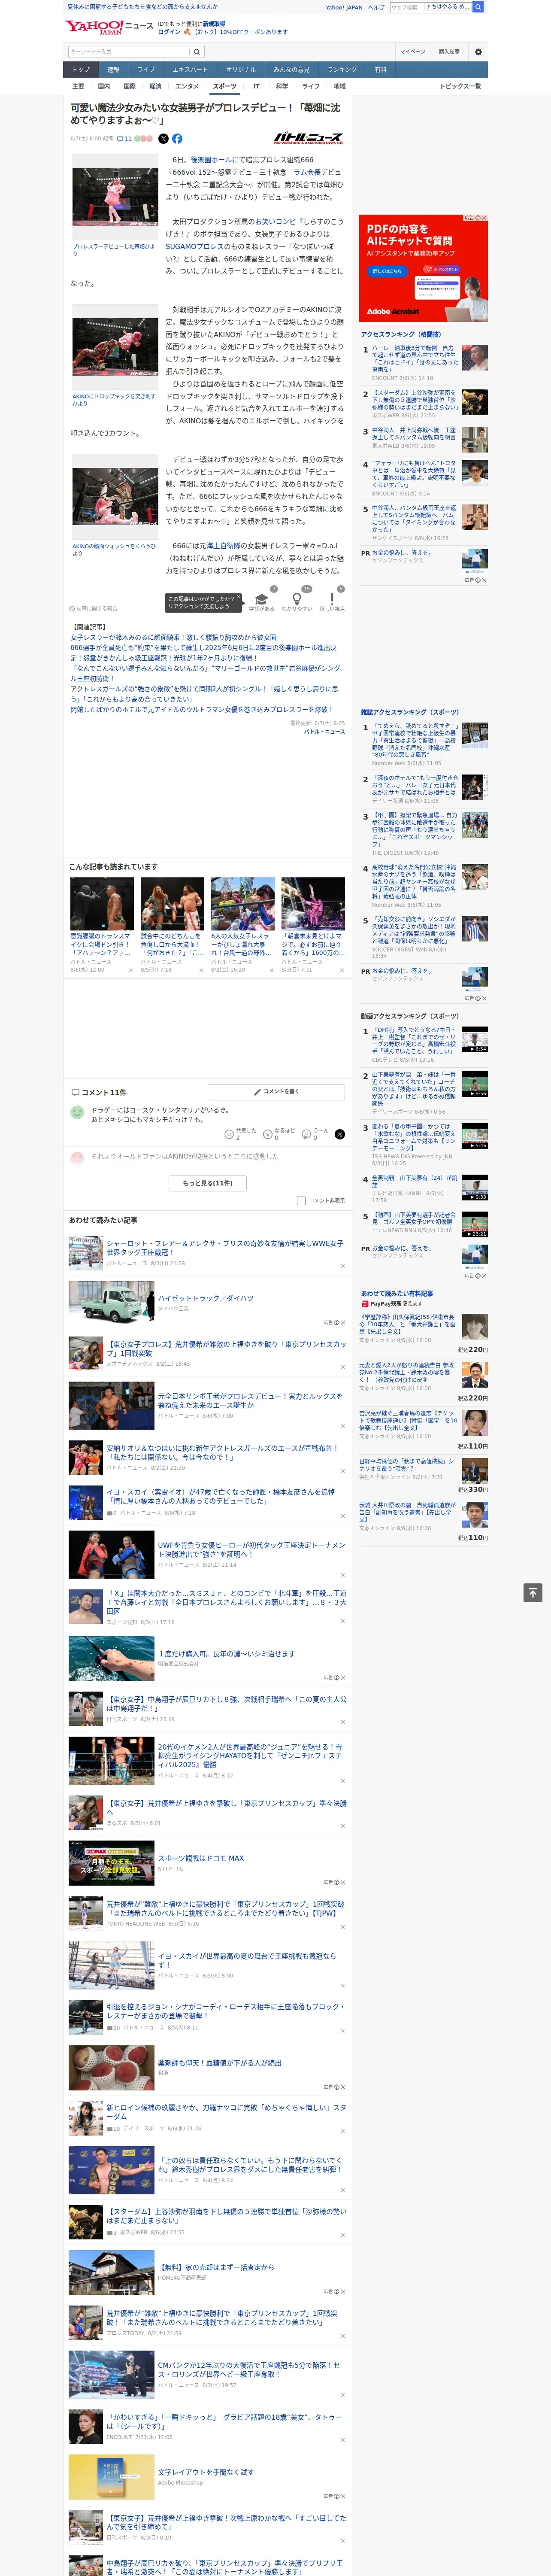Viewport: 551px width, 2576px height.
Task: Select the トップ navigation tab
Action: pyautogui.click(x=81, y=70)
